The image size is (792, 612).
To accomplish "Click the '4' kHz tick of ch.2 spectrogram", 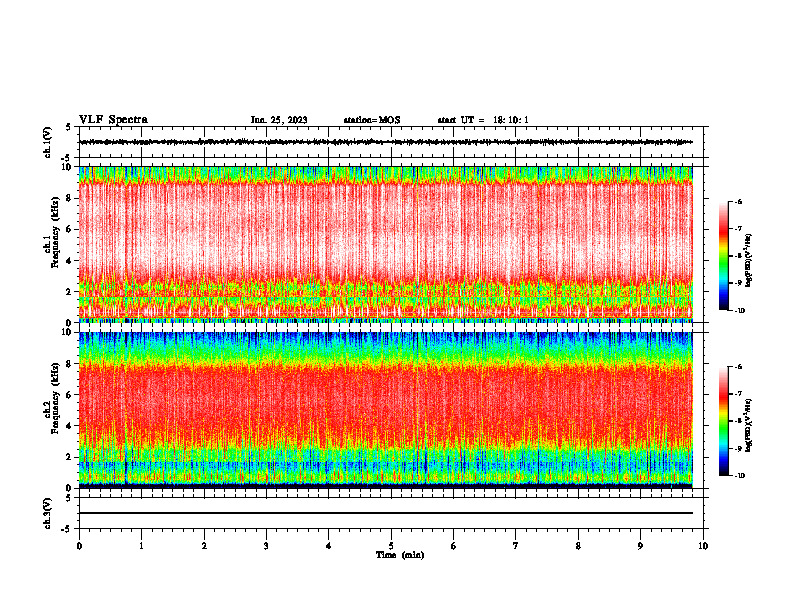I will click(x=70, y=426).
